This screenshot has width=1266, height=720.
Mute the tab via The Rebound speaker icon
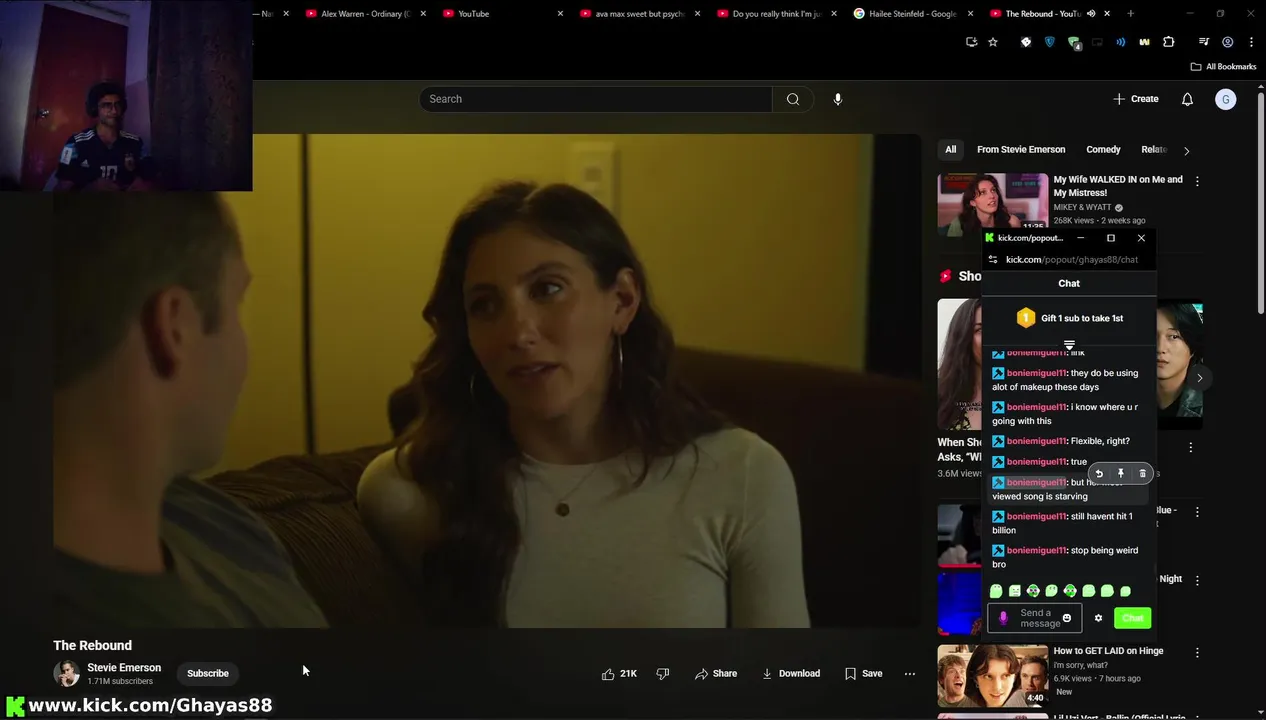[x=1091, y=14]
